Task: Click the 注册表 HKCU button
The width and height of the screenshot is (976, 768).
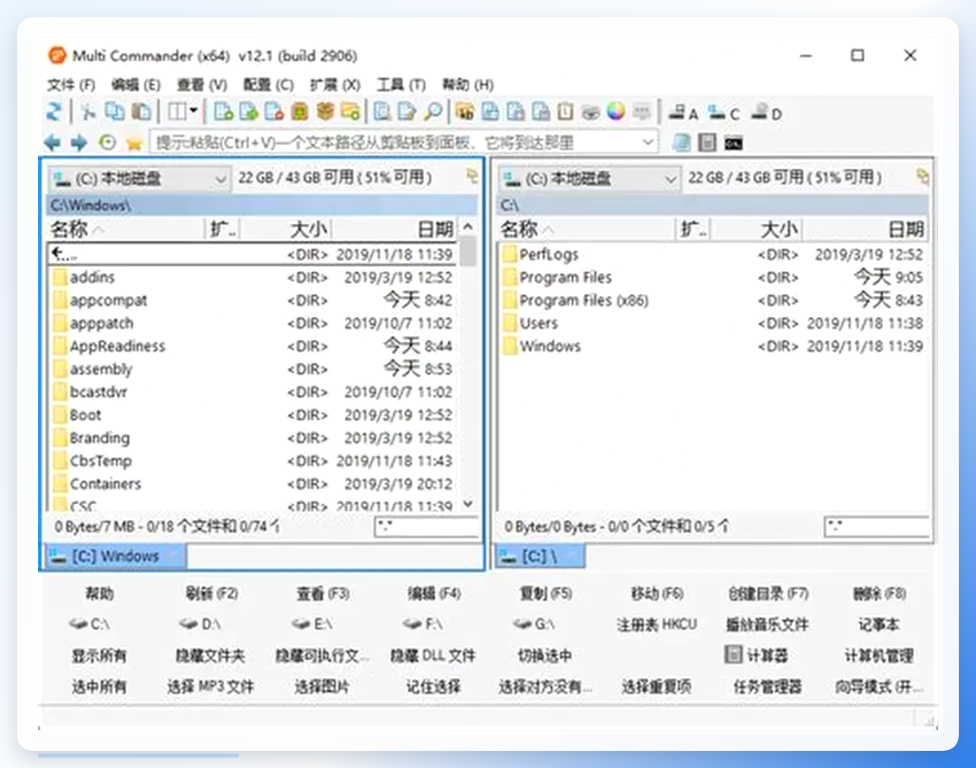Action: (657, 624)
